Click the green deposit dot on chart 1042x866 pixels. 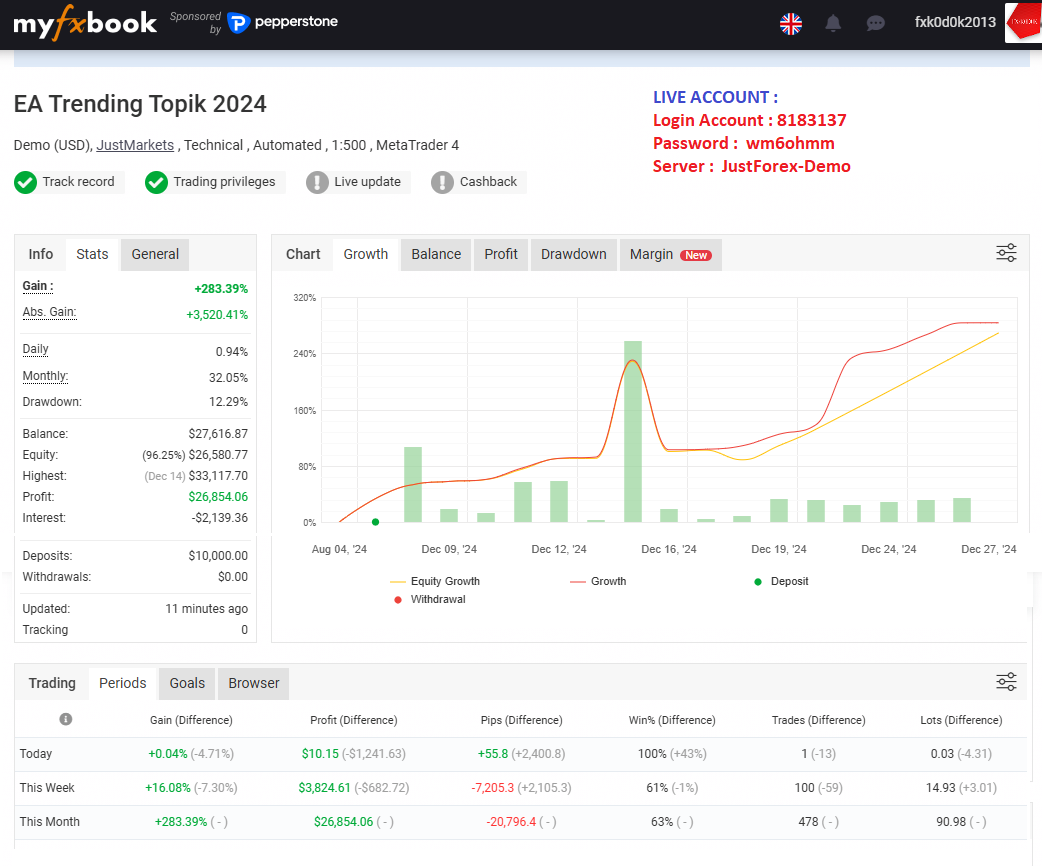pos(375,522)
